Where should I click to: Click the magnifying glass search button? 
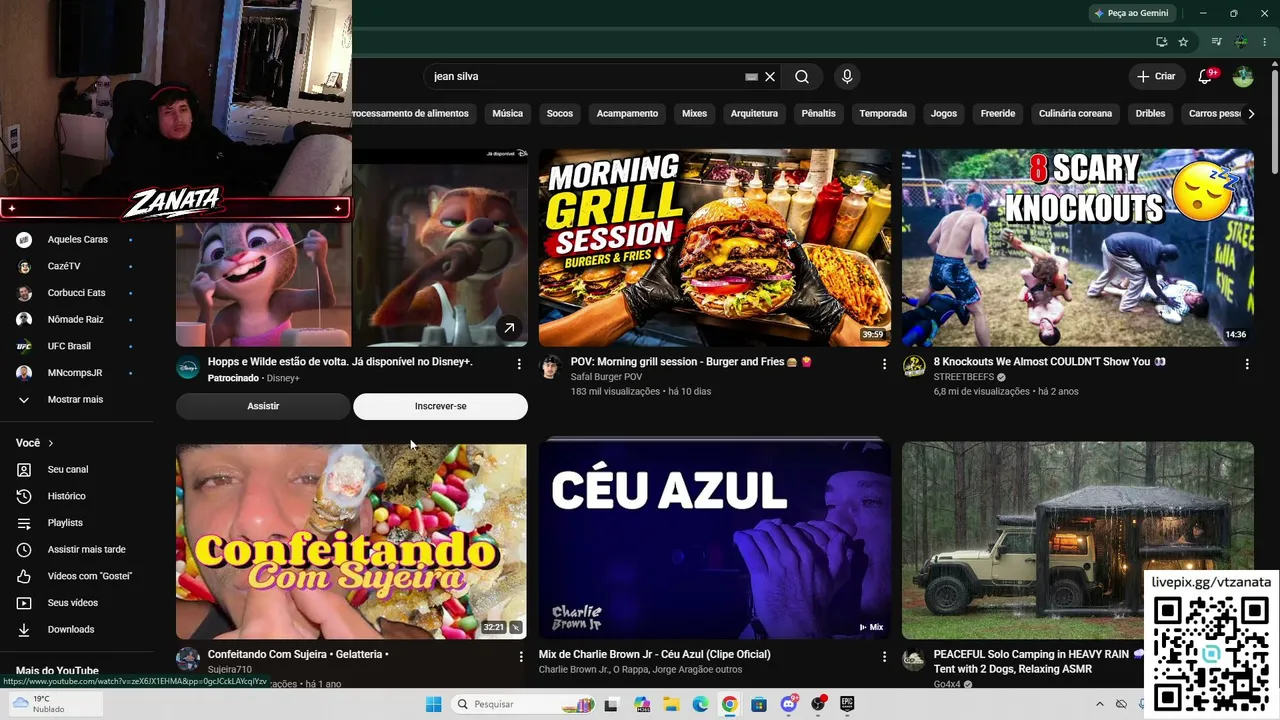[x=802, y=77]
